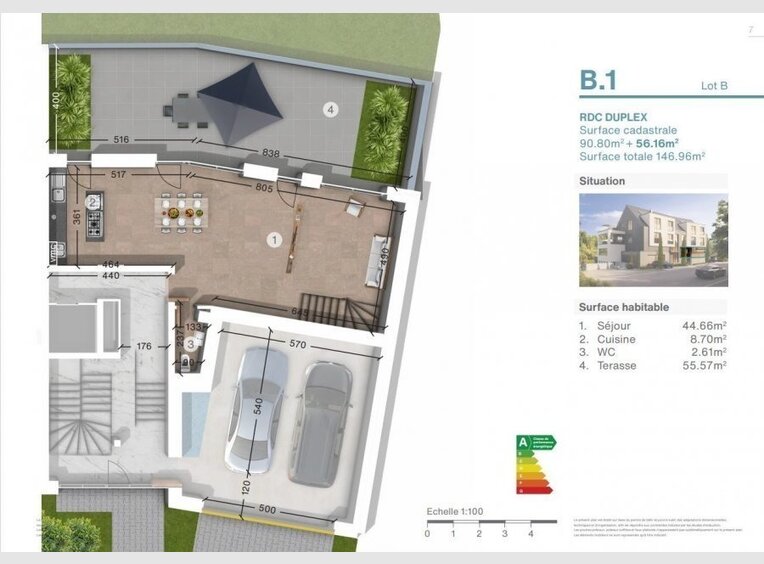Click the 361 kitchen depth dimension
Viewport: 764px width, 564px height.
(x=76, y=217)
